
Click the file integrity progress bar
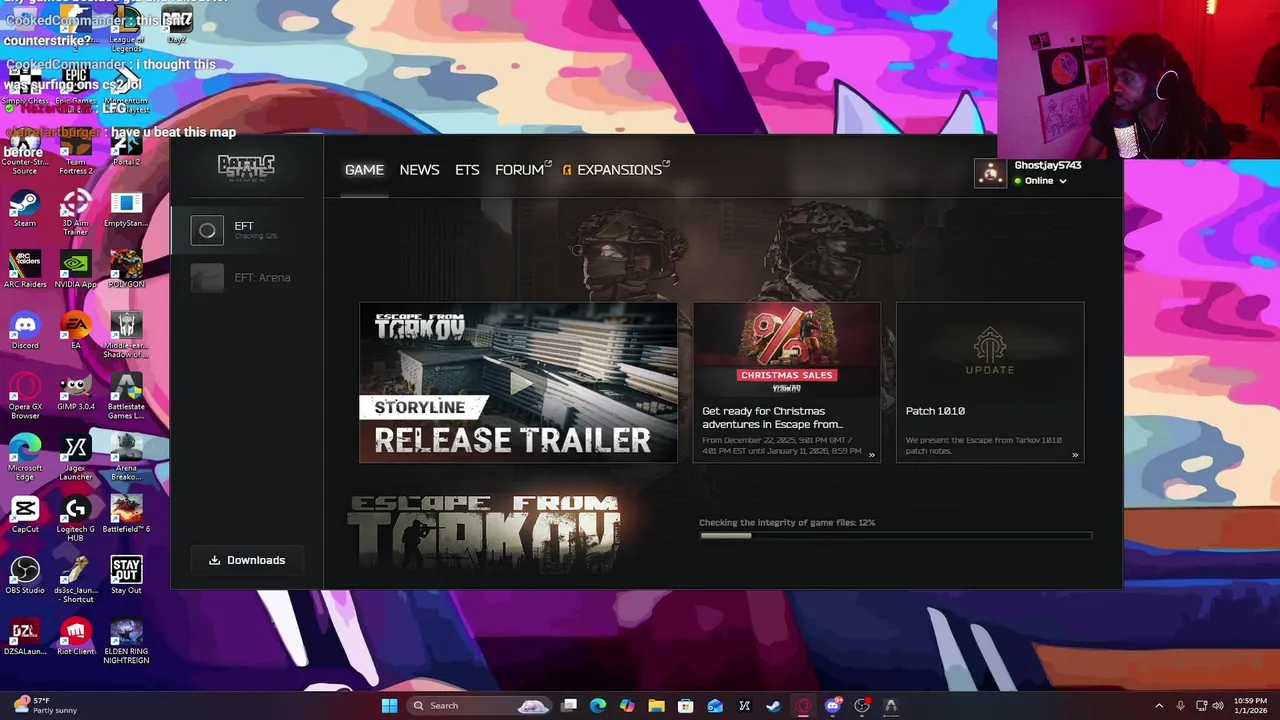pyautogui.click(x=895, y=536)
